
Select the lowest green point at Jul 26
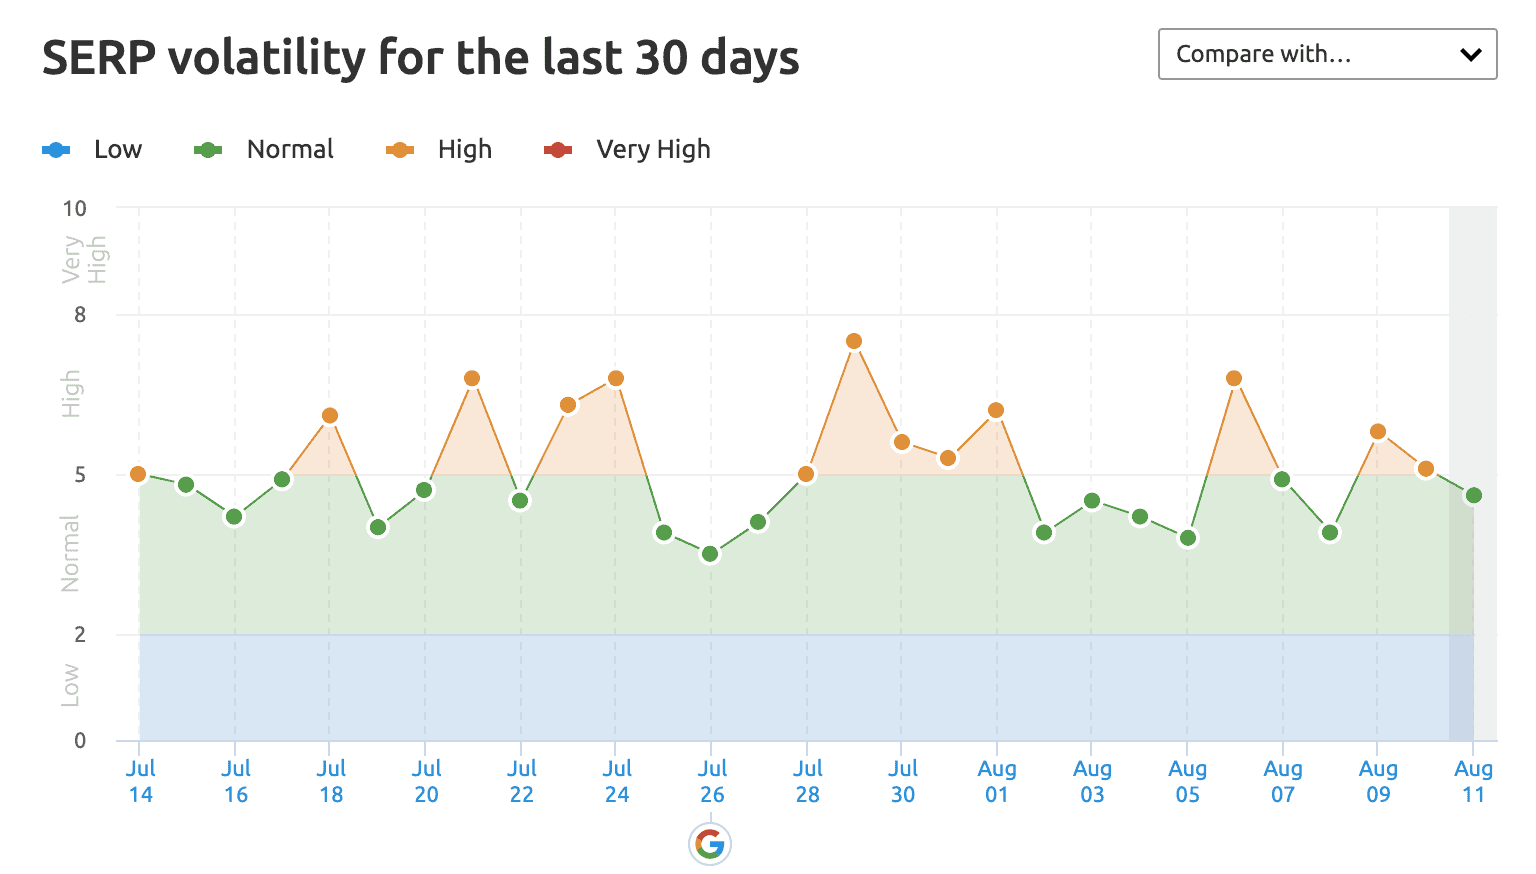click(x=710, y=554)
